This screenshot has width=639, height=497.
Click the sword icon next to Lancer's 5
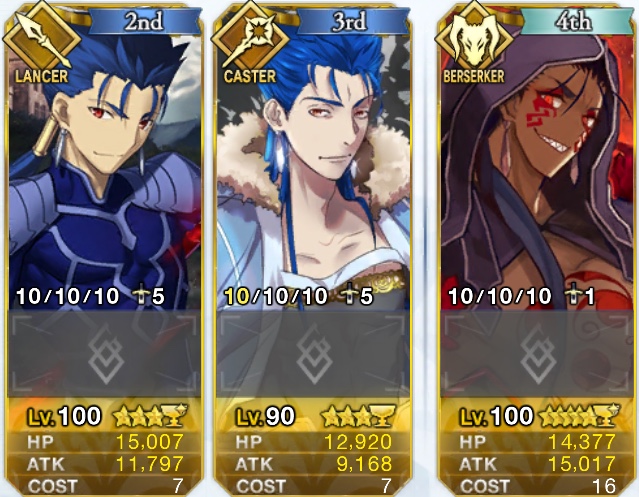141,296
